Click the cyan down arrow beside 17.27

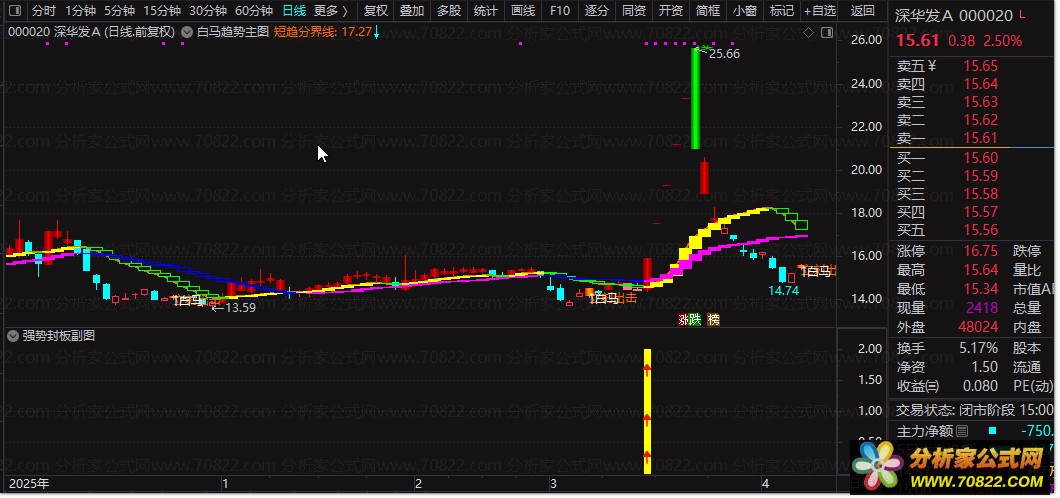(x=377, y=32)
